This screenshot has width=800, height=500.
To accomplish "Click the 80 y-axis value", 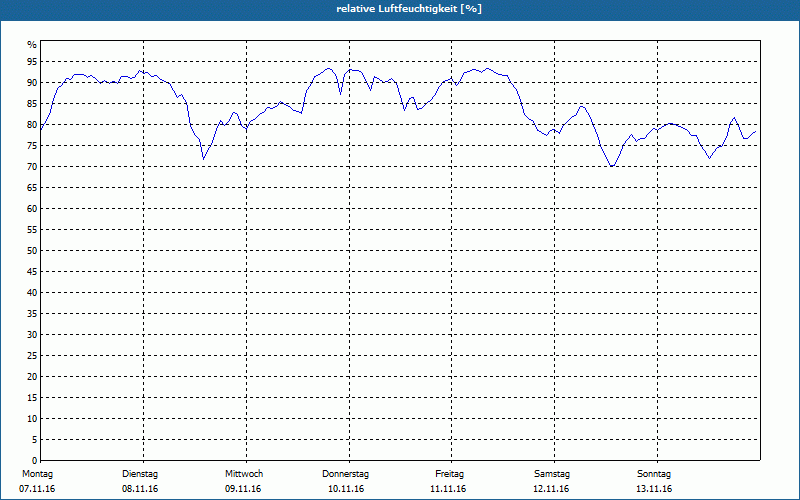I will click(32, 124).
